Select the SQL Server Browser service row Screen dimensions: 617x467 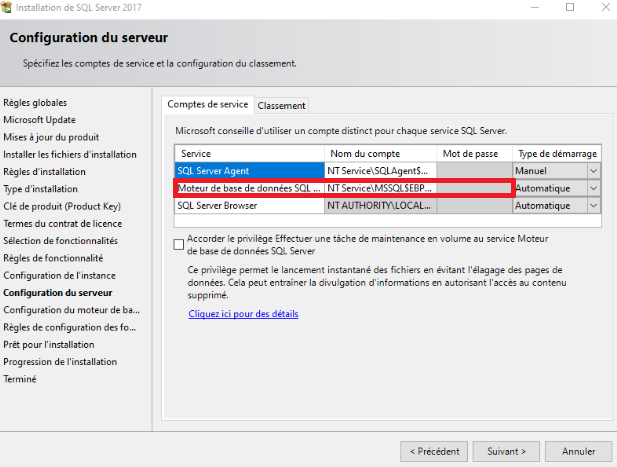249,205
